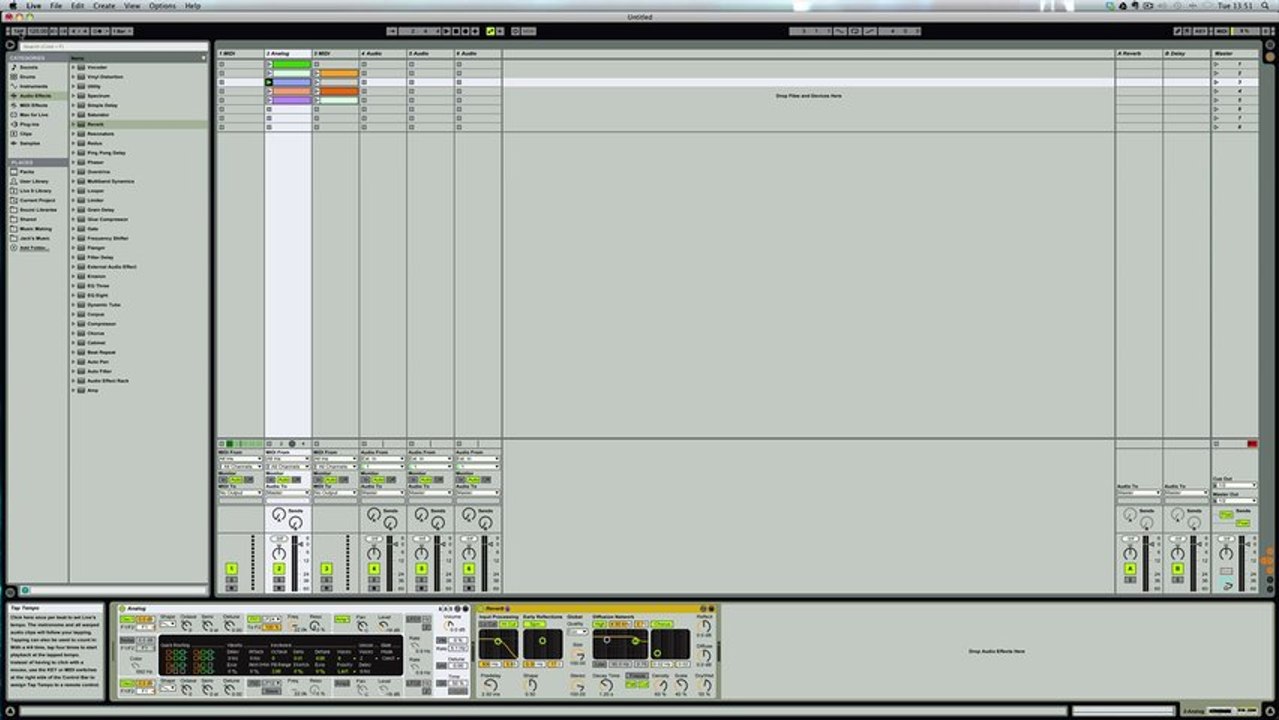Open Packs in Places
Screen dimensions: 1279x720
click(x=26, y=171)
